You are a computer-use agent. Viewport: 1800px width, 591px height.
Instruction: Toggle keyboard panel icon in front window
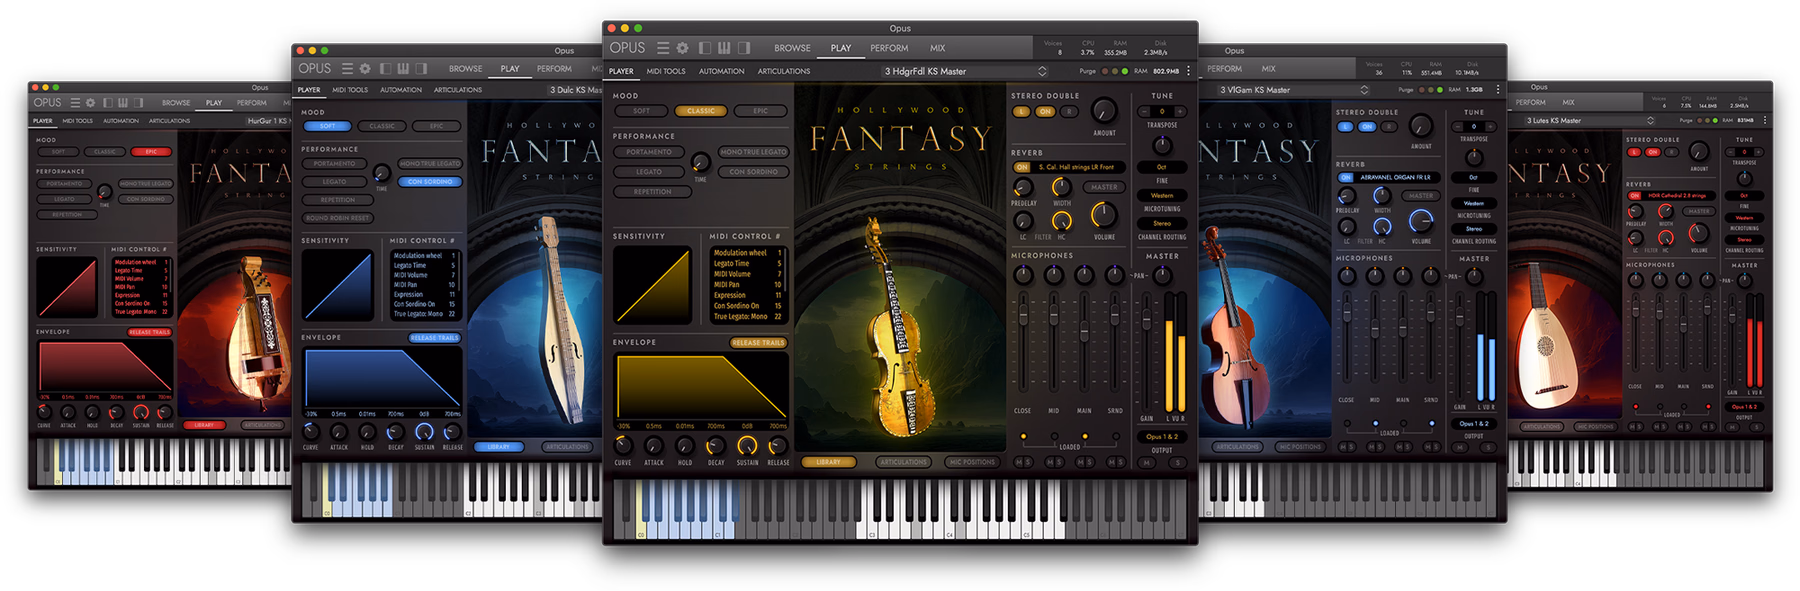tap(724, 48)
